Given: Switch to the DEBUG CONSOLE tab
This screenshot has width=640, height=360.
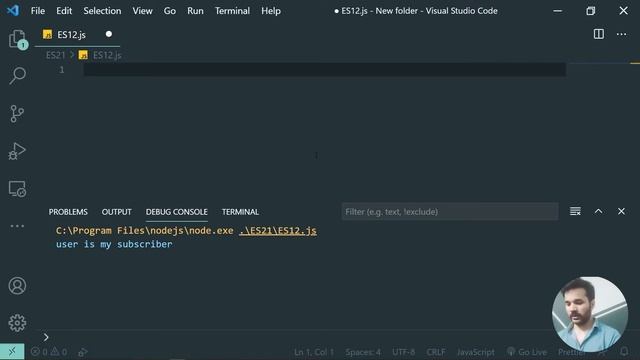Looking at the screenshot, I should pos(177,212).
